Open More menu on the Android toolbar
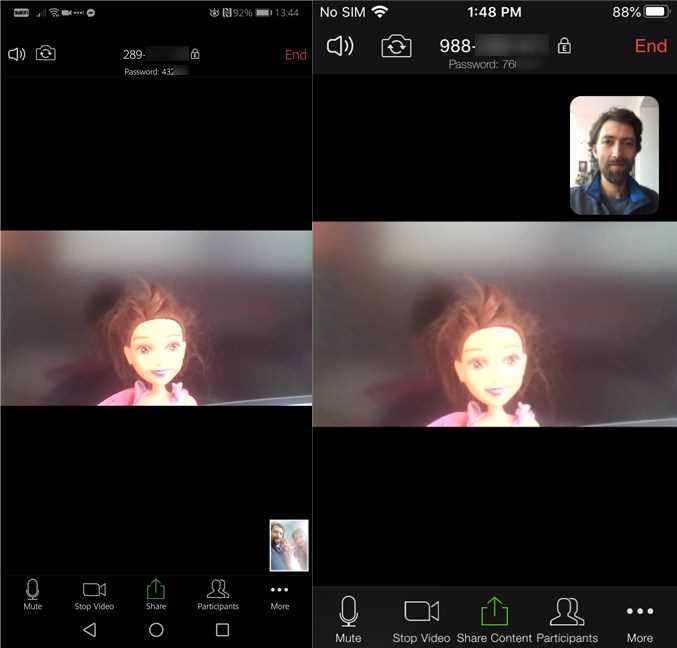The image size is (677, 648). pyautogui.click(x=280, y=597)
